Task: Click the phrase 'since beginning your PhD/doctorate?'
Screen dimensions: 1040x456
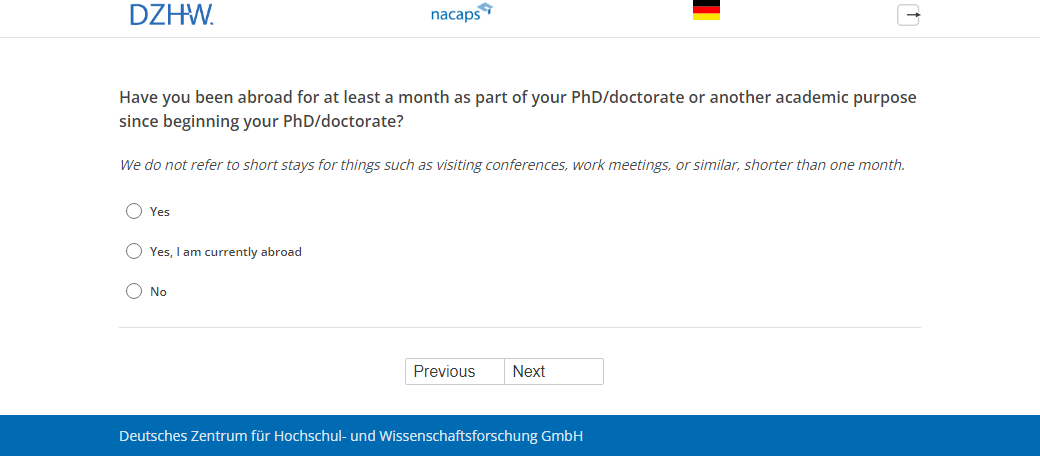Action: click(261, 122)
